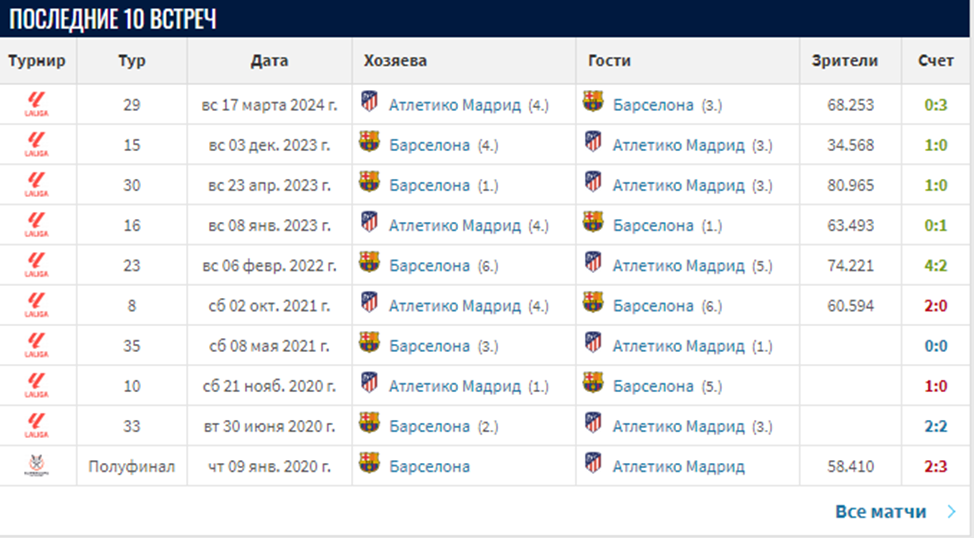Click the "Дата" column header
Viewport: 974px width, 538px height.
click(269, 61)
